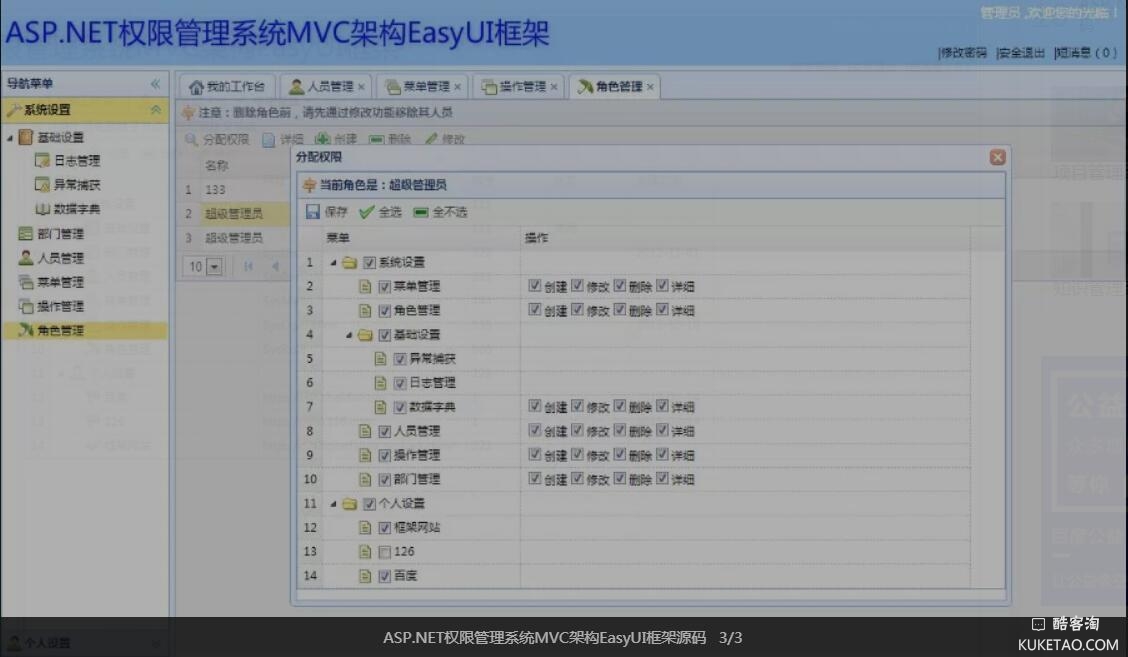Toggle the 删除 checkbox in the 数据字典 row
The image size is (1128, 657).
tap(619, 406)
